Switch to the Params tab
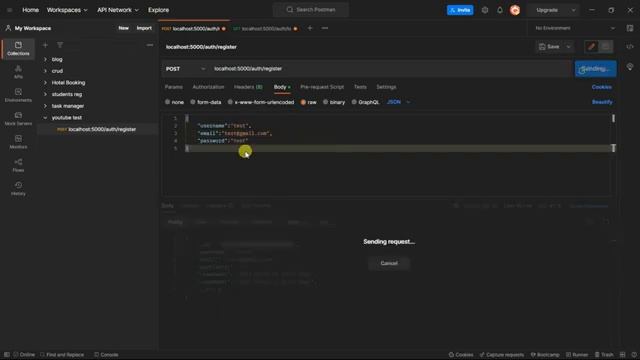The image size is (640, 360). 173,87
